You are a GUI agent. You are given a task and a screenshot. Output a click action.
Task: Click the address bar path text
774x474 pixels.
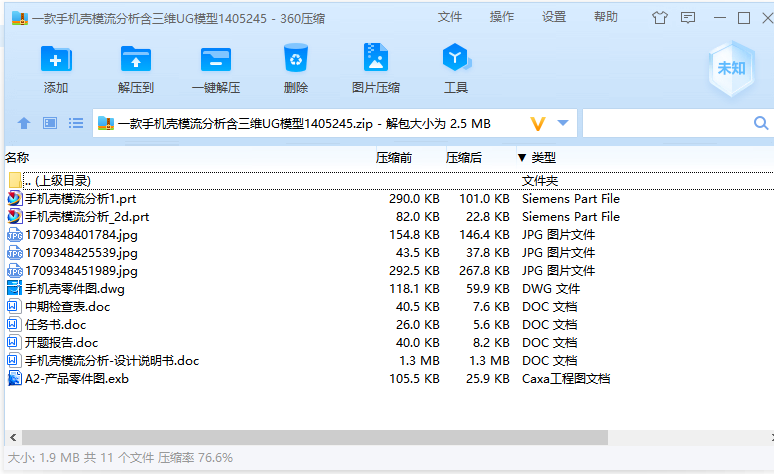pos(304,123)
